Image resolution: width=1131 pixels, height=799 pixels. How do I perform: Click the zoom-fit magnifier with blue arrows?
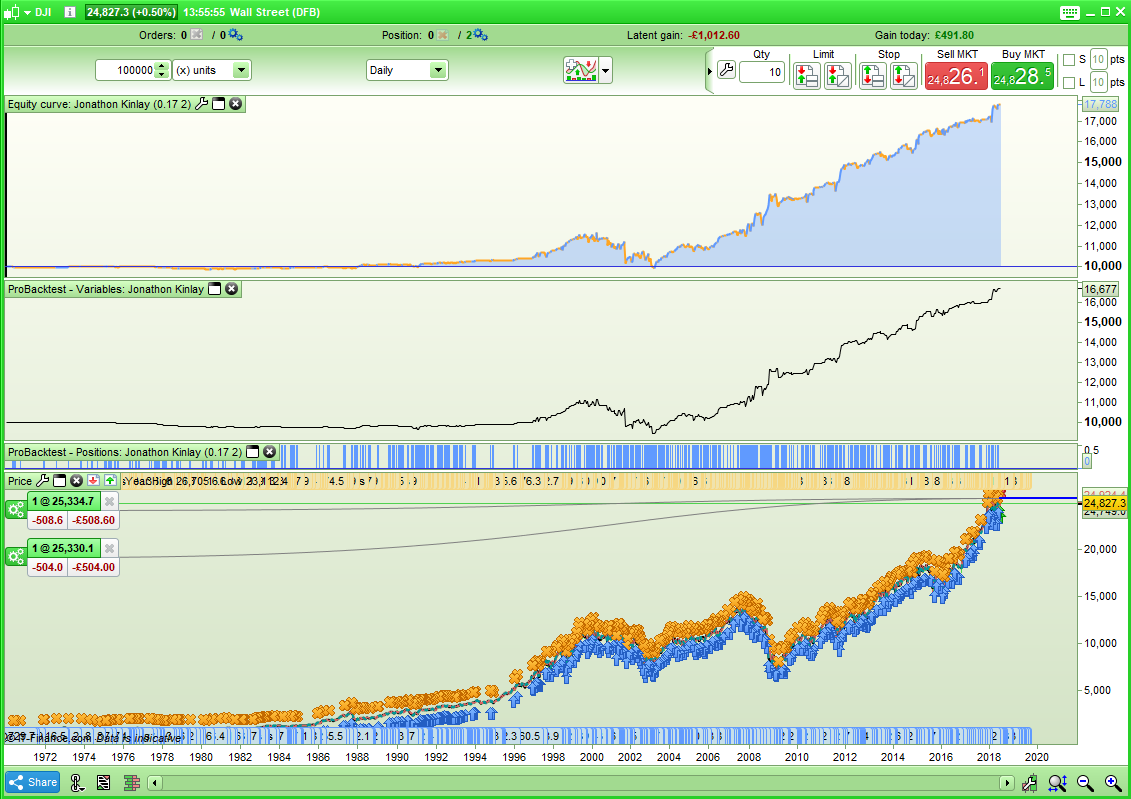coord(1057,782)
